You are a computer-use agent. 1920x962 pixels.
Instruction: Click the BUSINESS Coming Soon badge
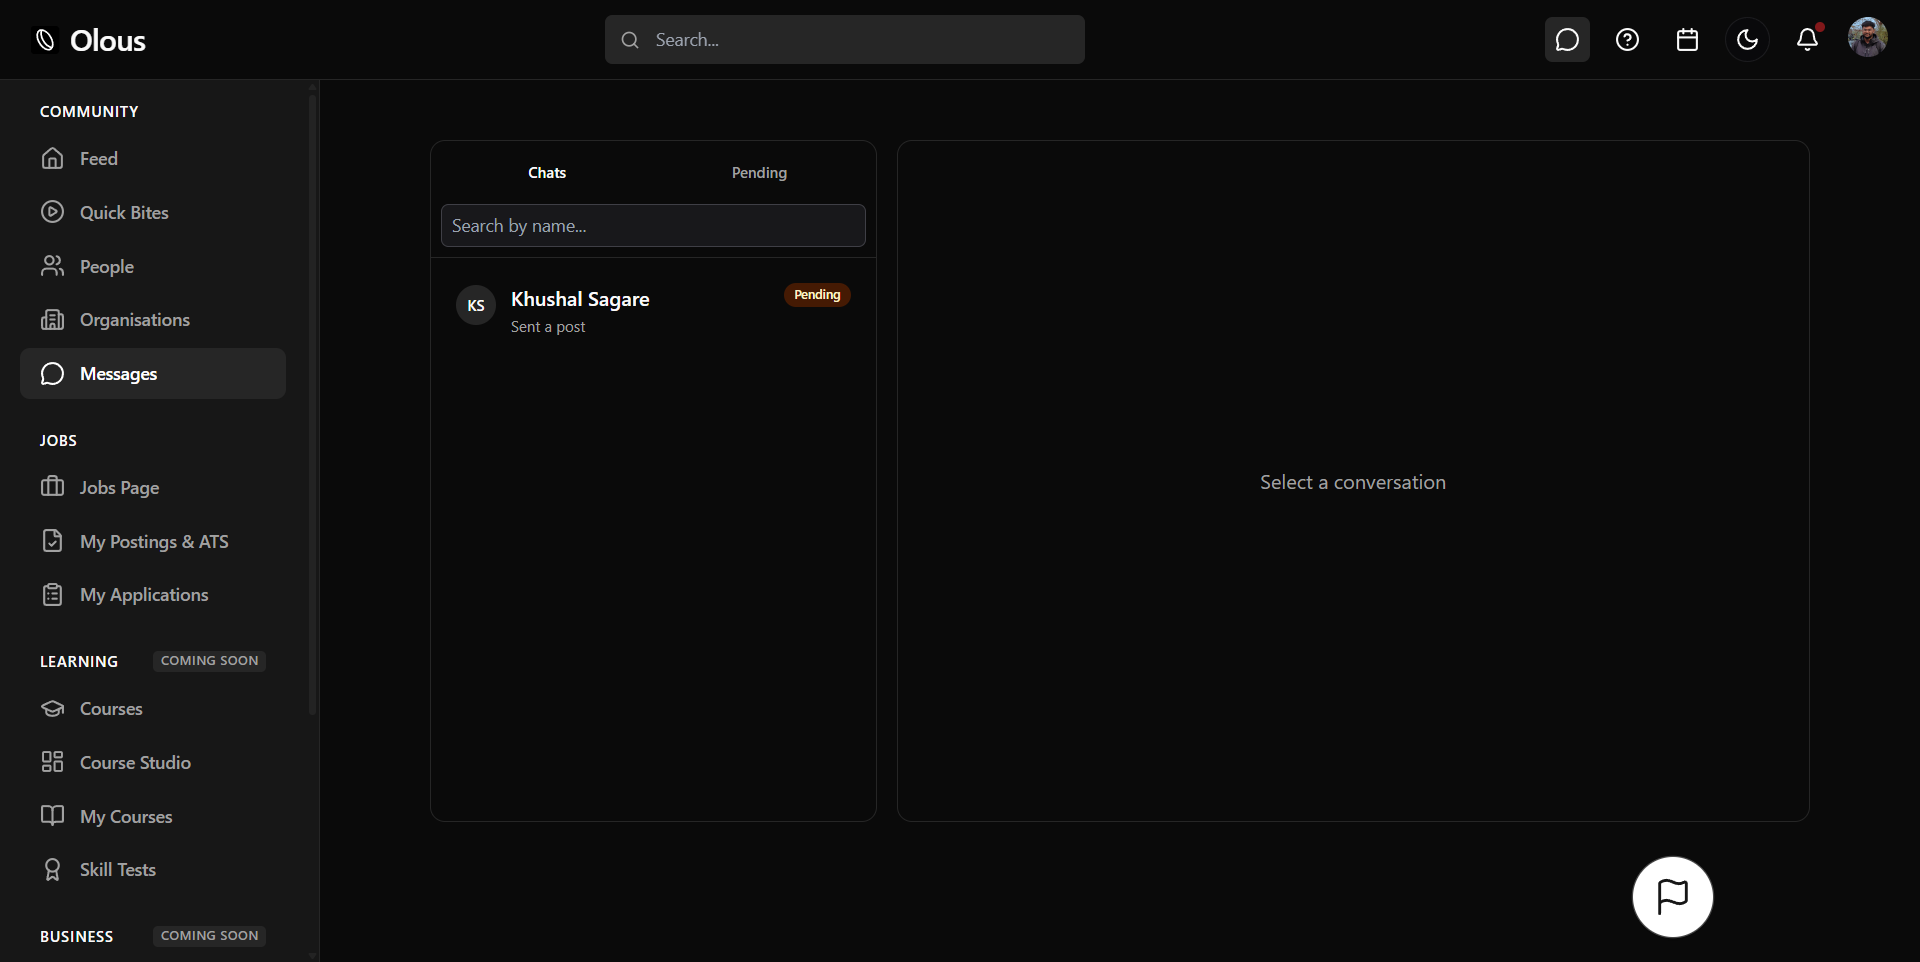(x=210, y=936)
